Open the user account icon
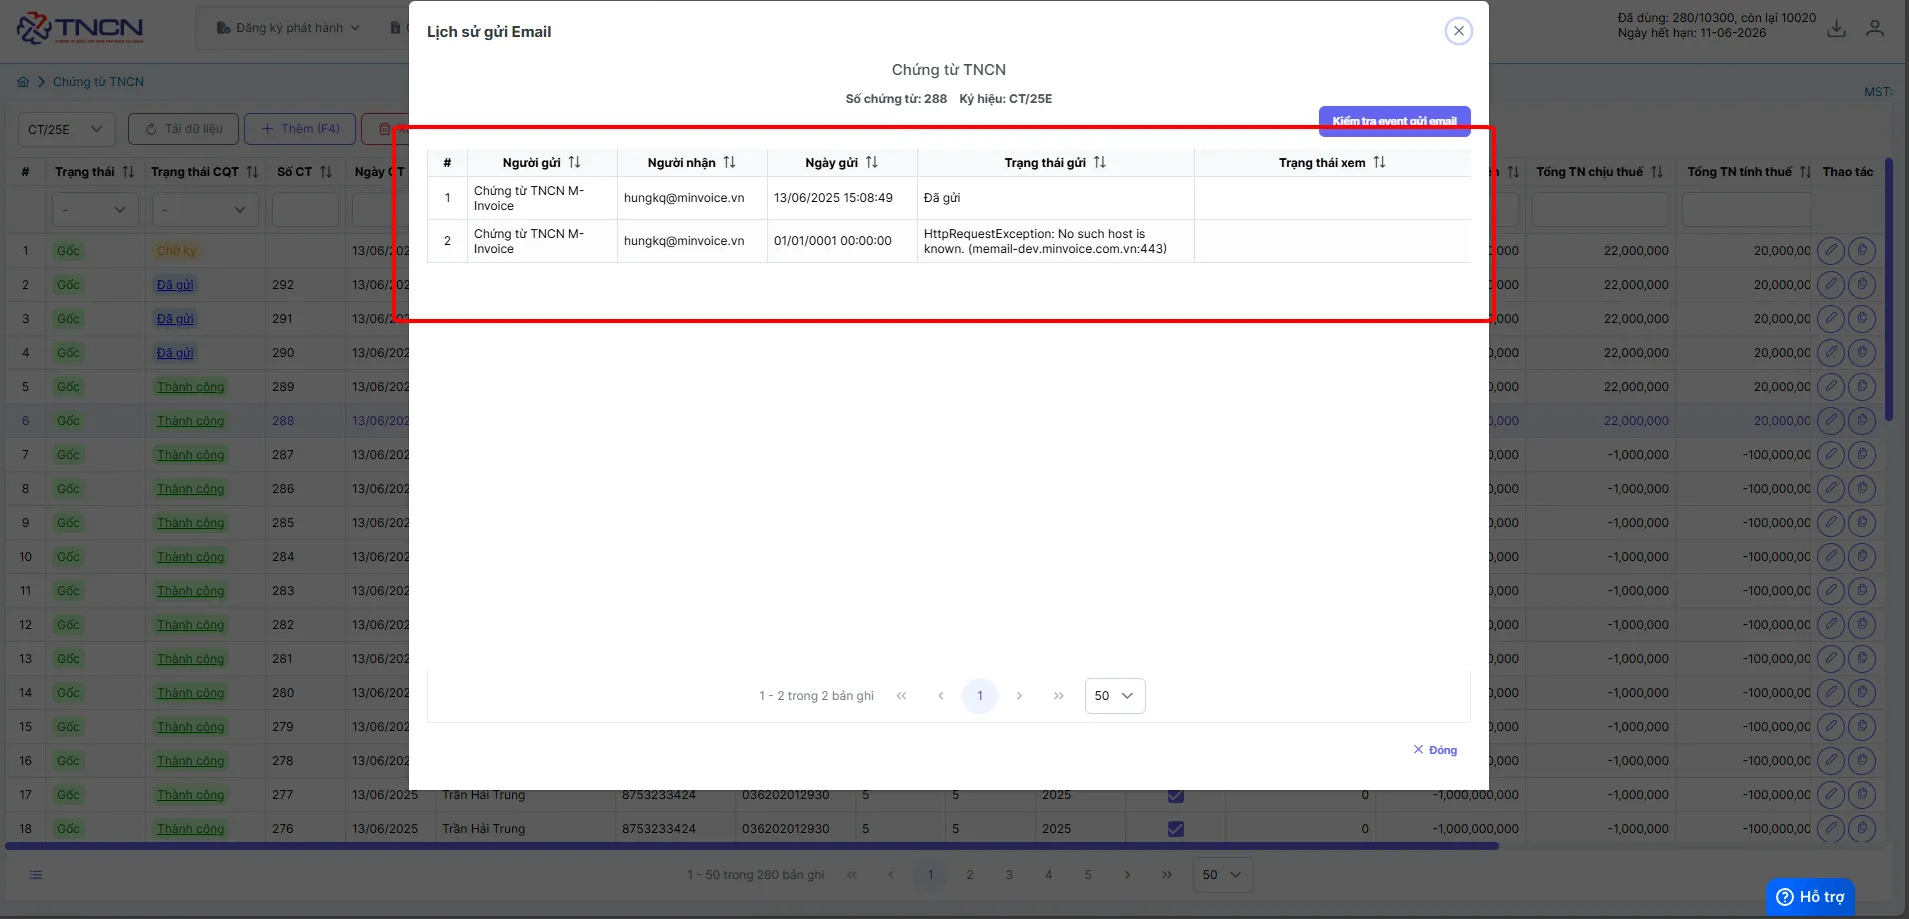This screenshot has width=1909, height=919. pos(1875,29)
